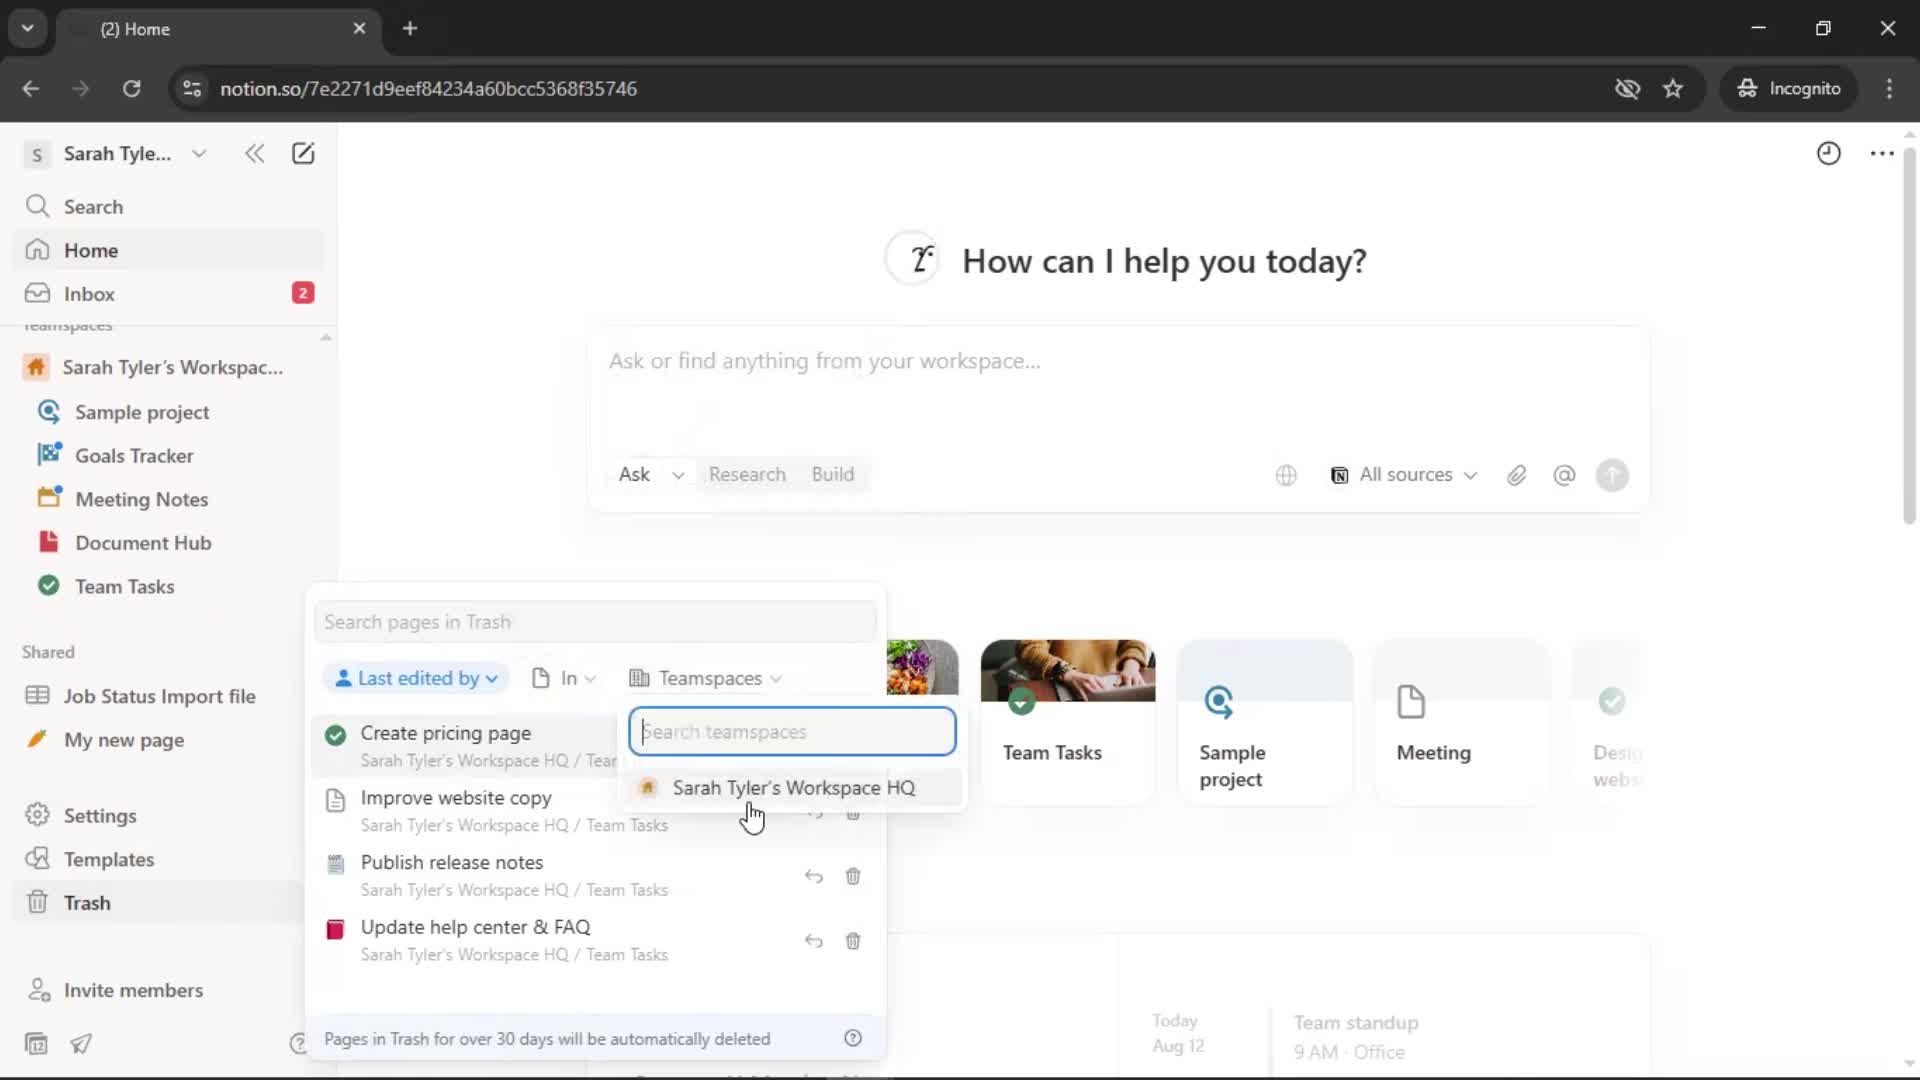The height and width of the screenshot is (1080, 1920).
Task: Toggle web search with the globe icon
Action: point(1286,475)
